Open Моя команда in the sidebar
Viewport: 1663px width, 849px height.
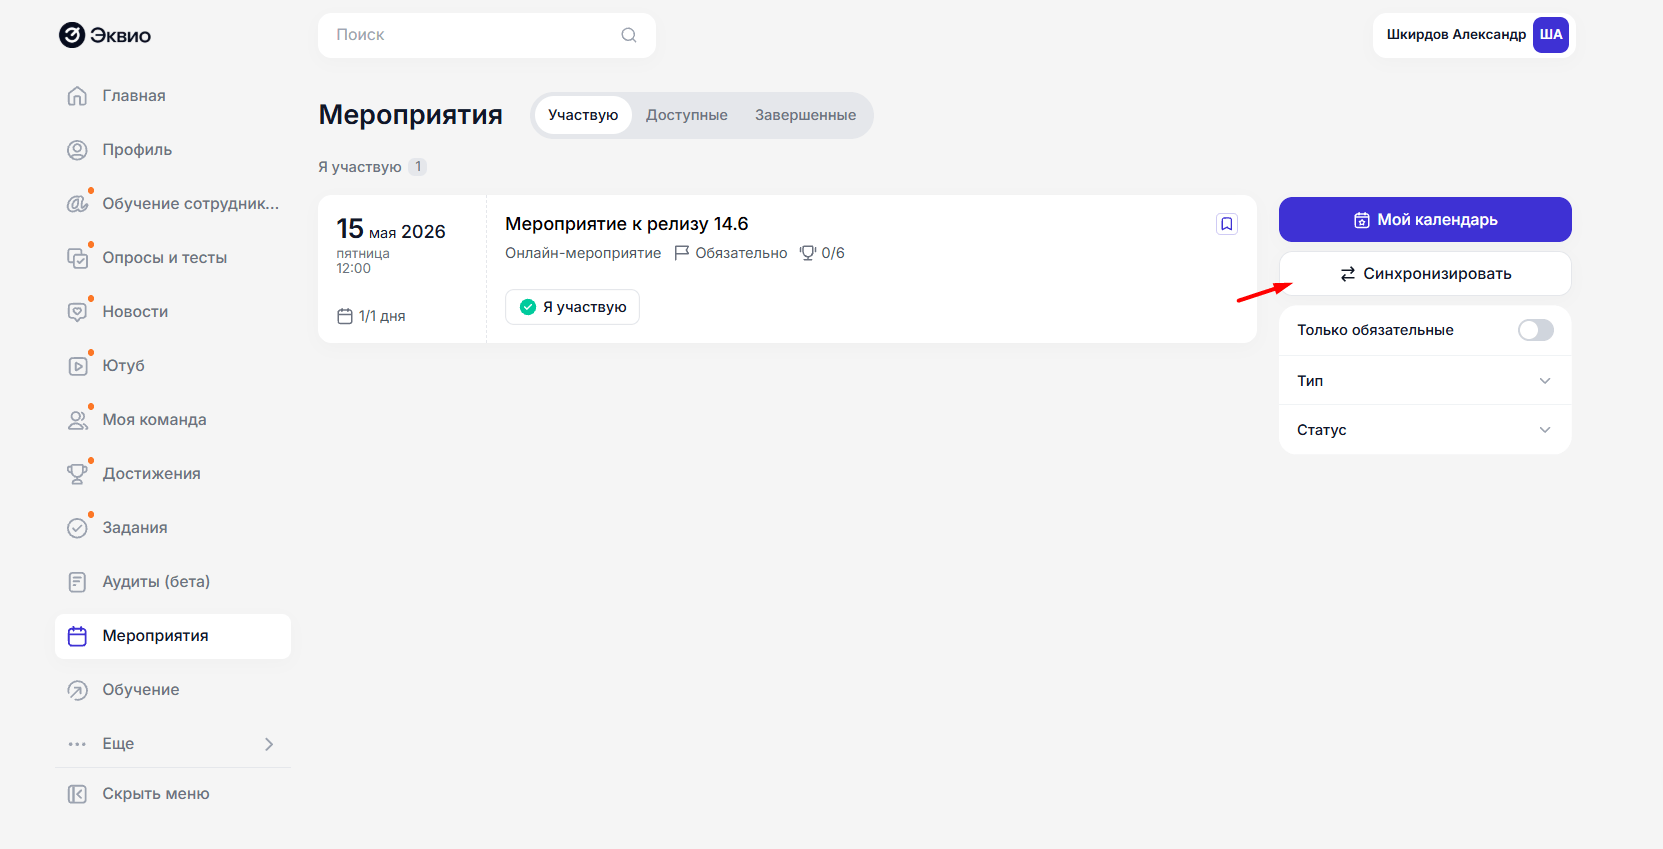[173, 420]
